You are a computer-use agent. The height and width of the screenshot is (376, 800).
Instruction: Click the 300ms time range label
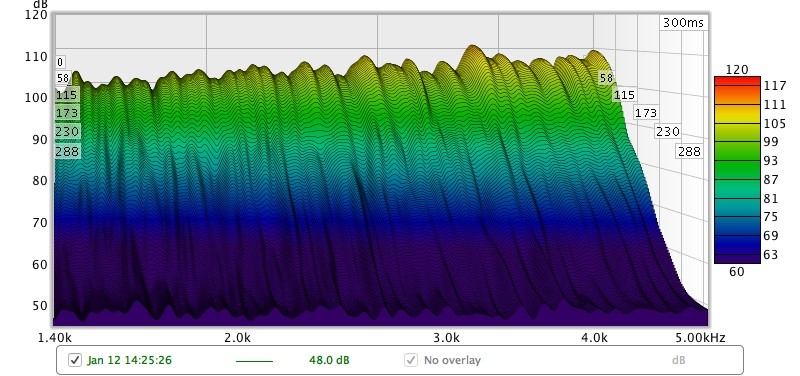pos(683,23)
